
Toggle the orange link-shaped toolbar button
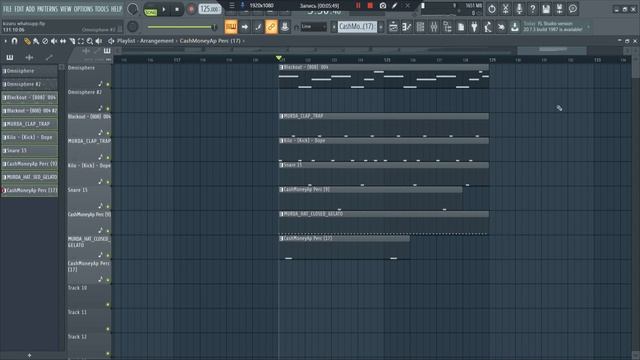point(271,27)
